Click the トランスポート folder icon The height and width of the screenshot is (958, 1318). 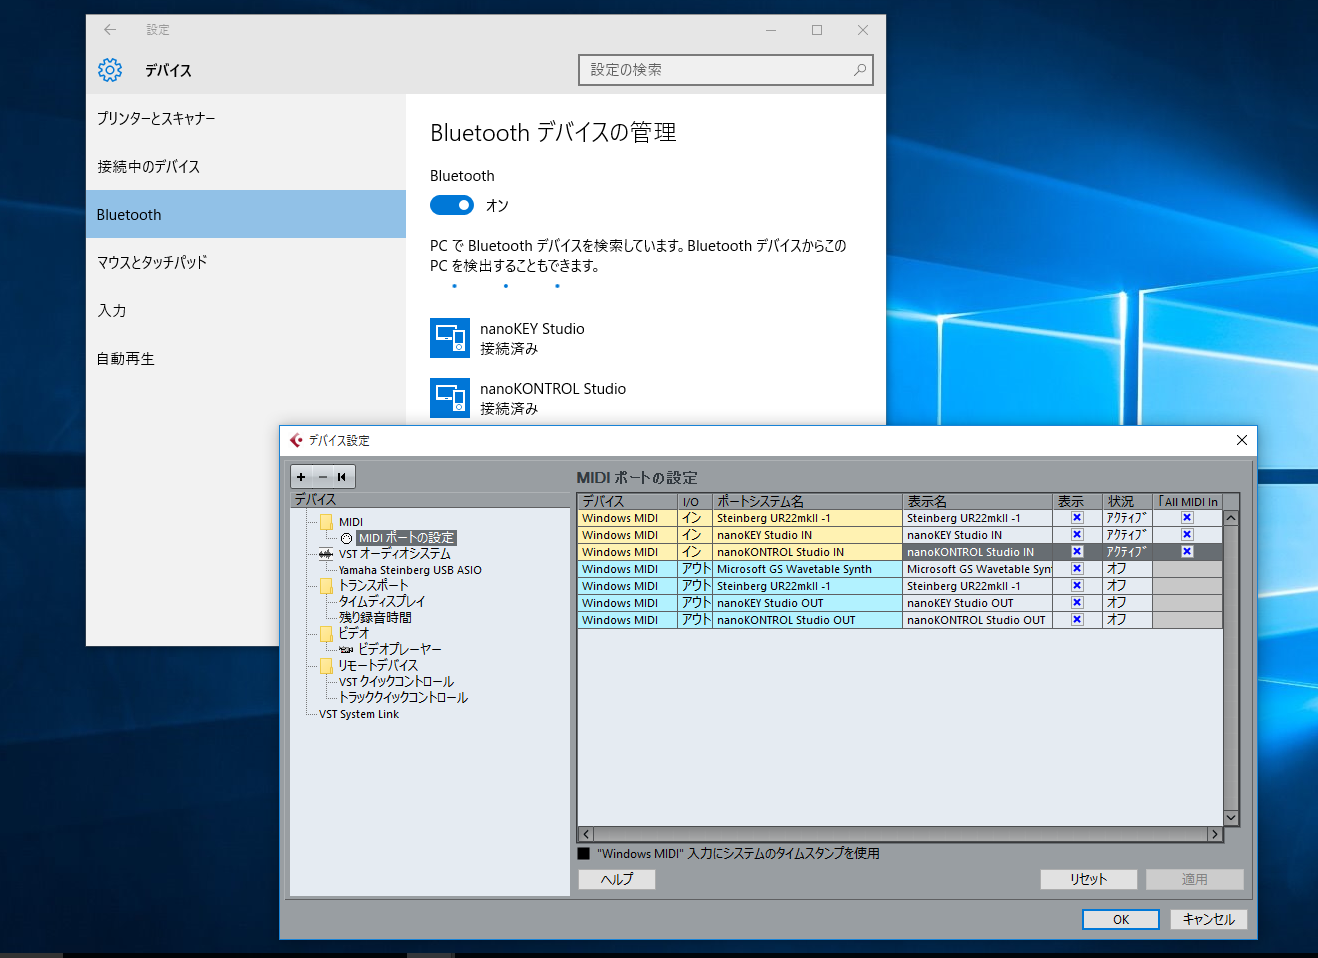click(x=326, y=586)
